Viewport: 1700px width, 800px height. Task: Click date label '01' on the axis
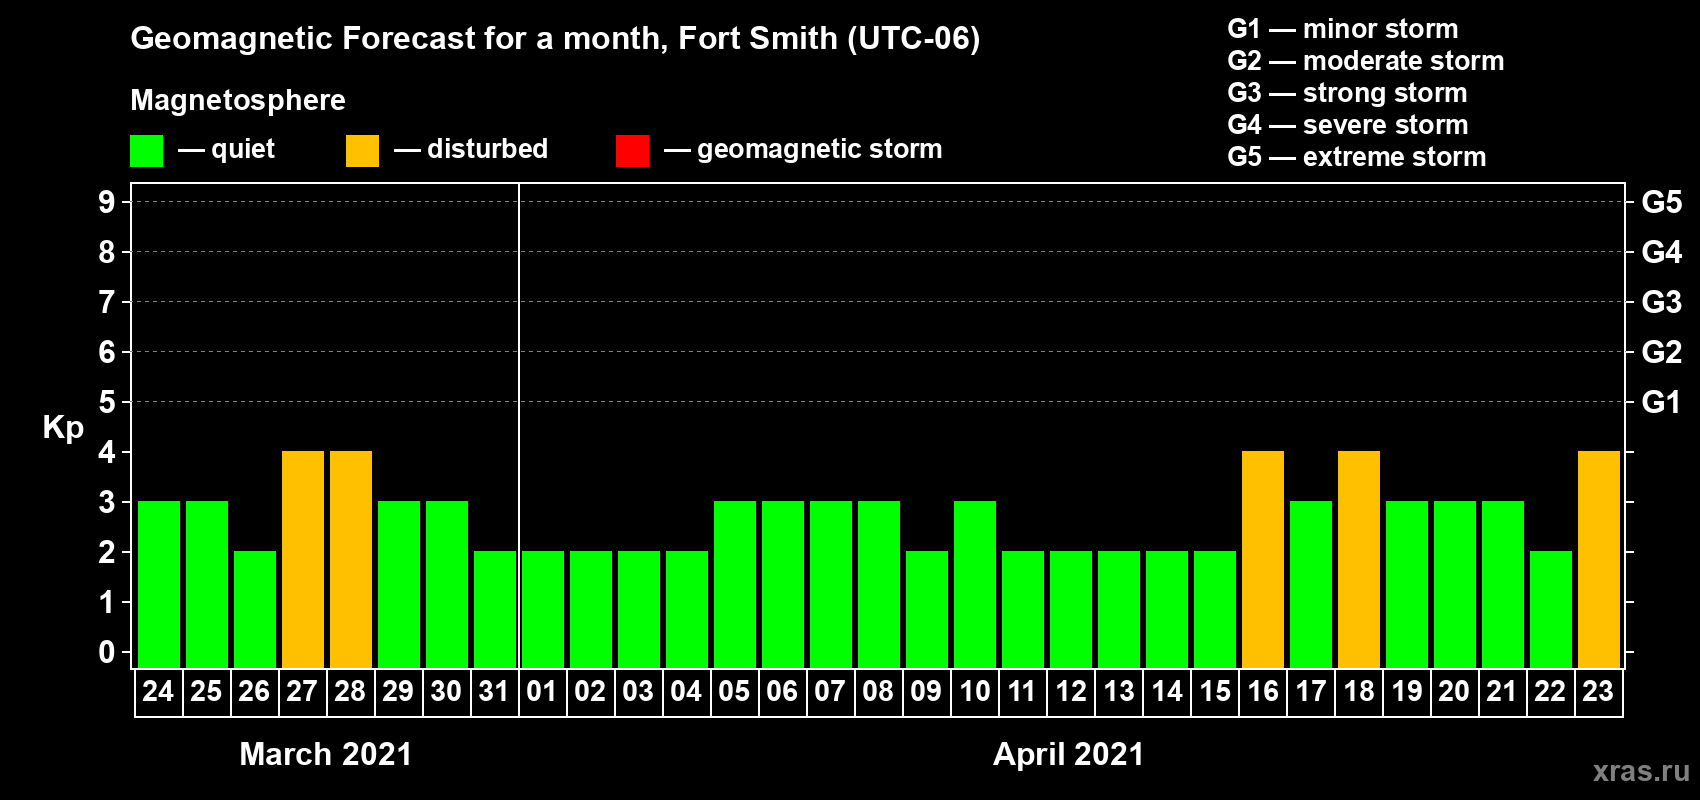pos(542,692)
